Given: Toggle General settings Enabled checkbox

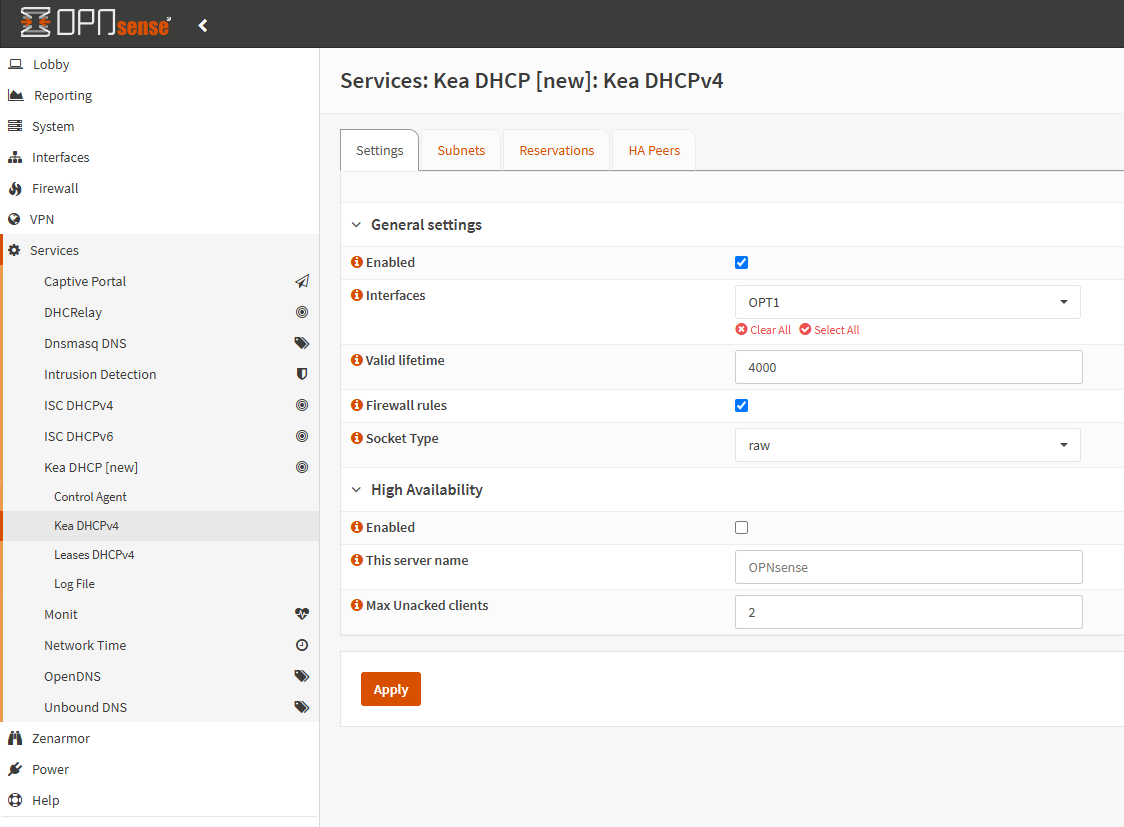Looking at the screenshot, I should (x=741, y=262).
